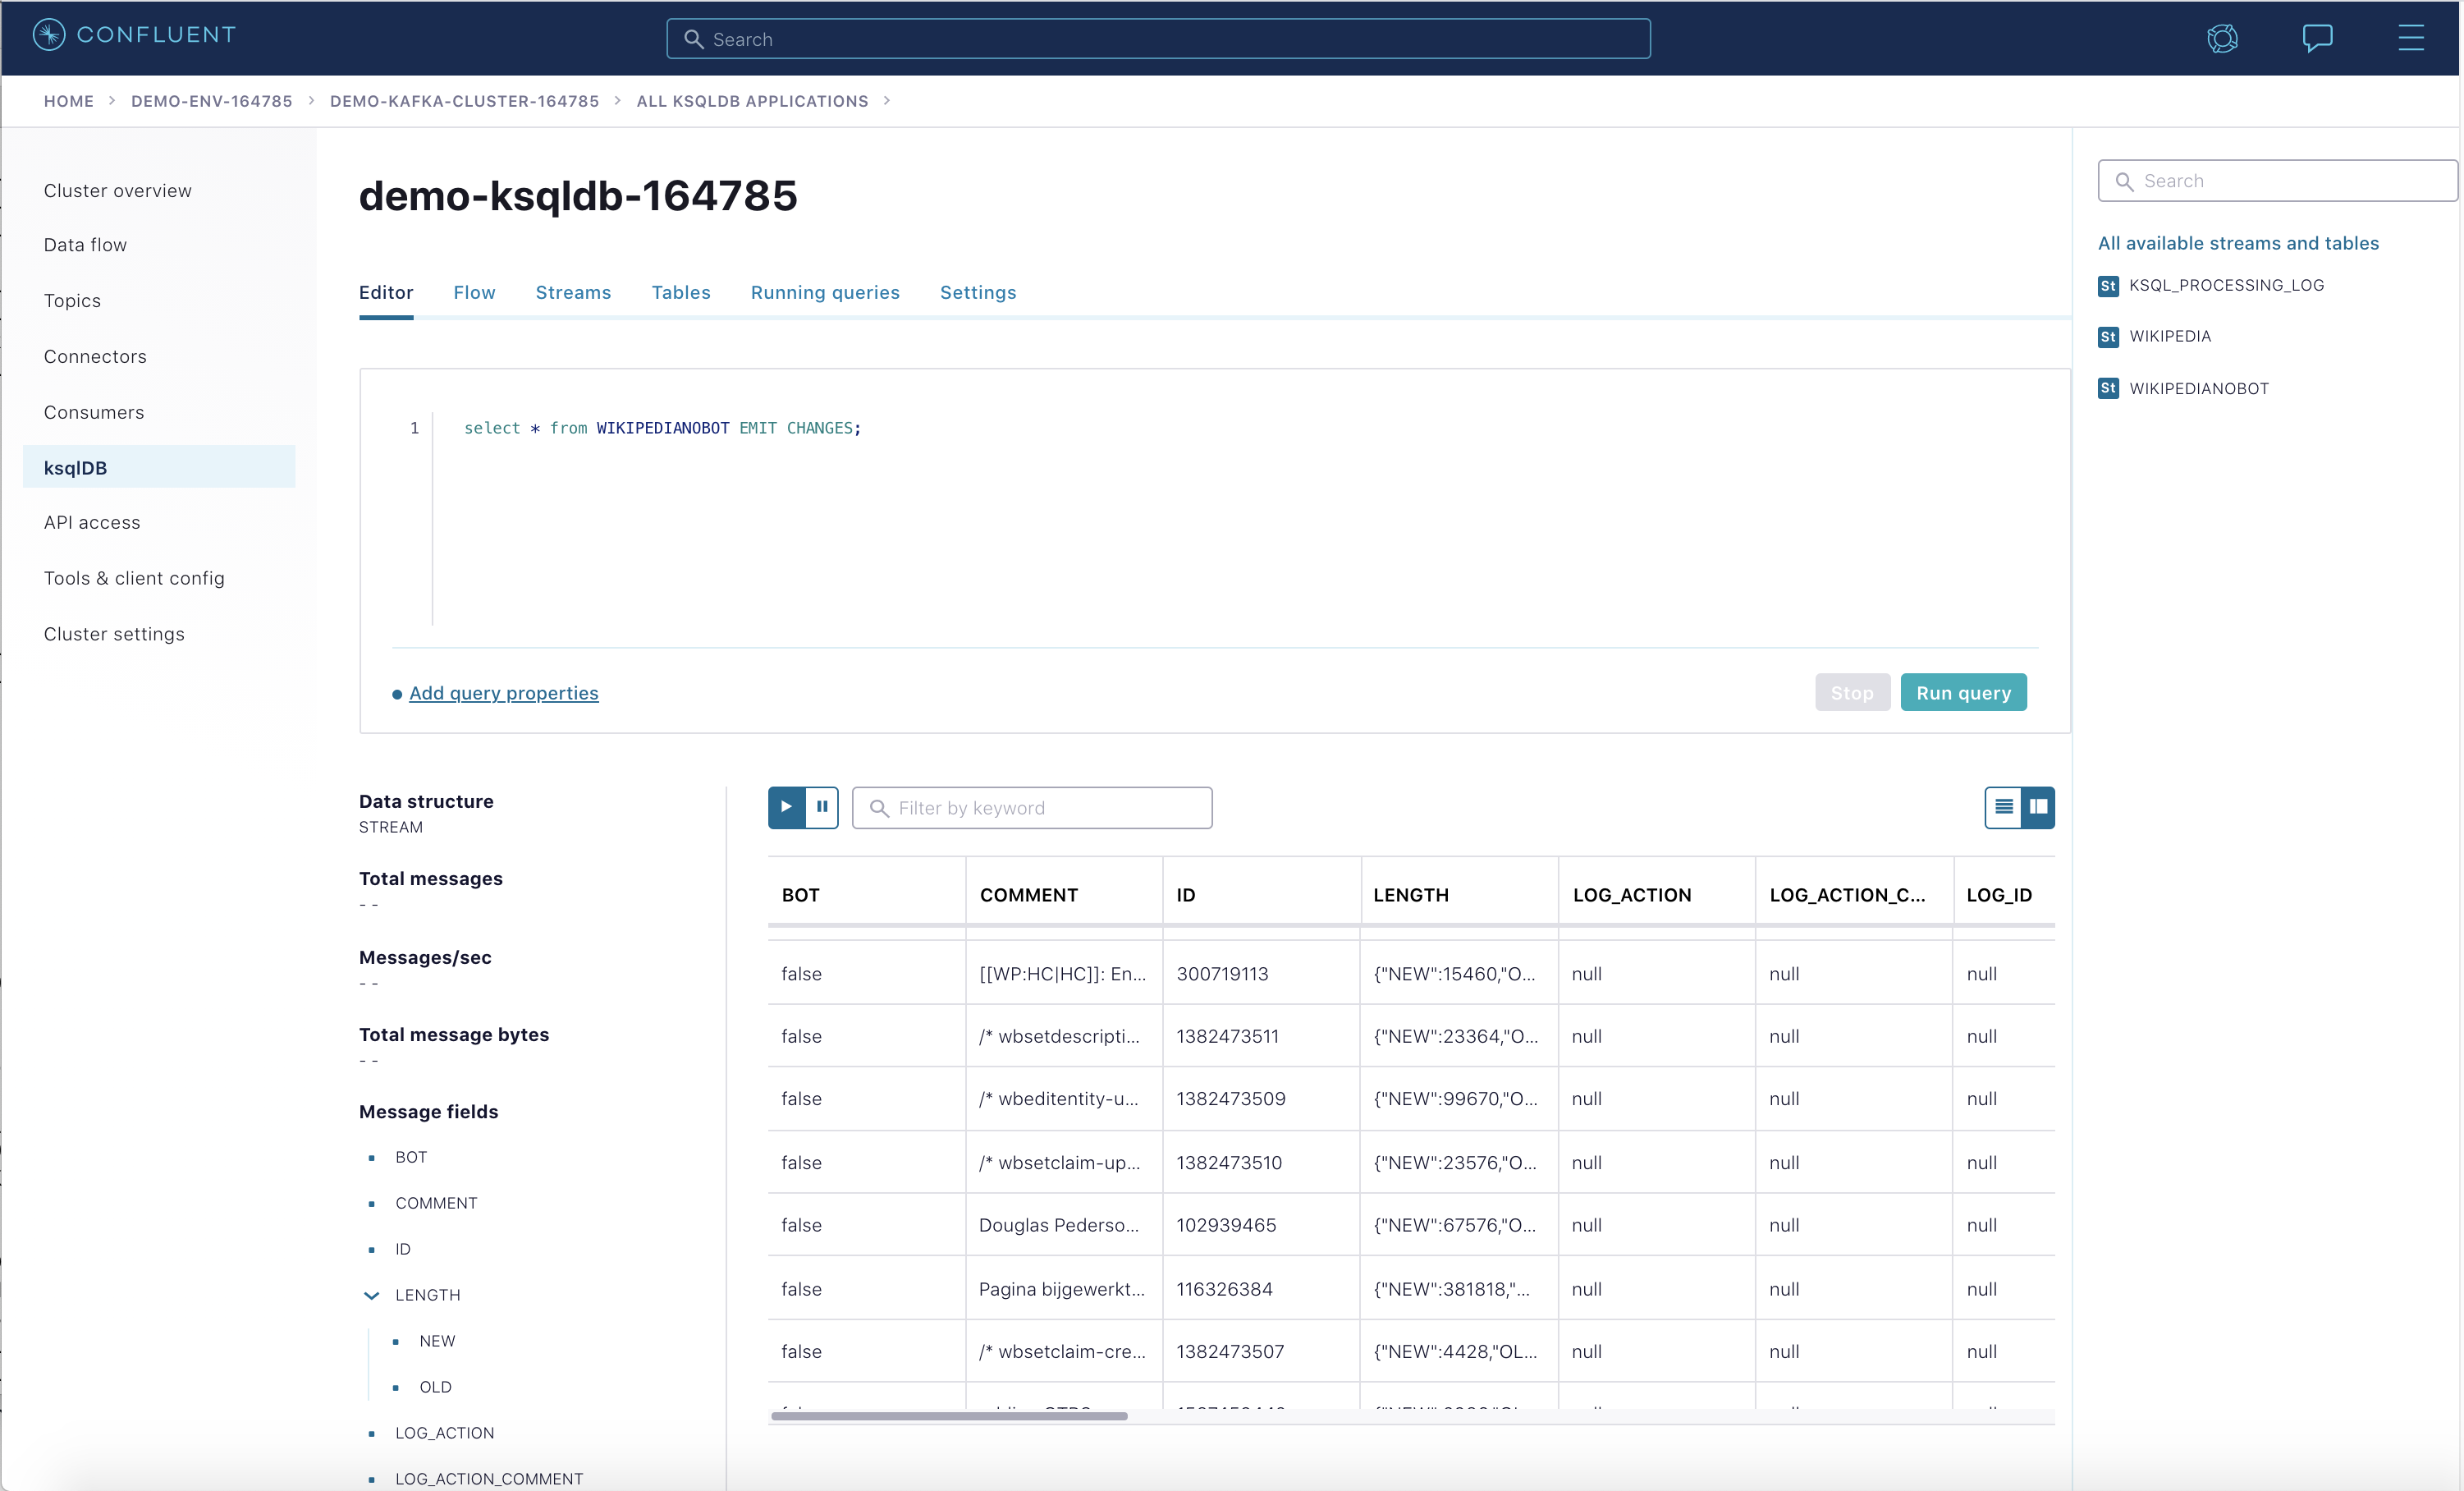Open the feedback chat bubble icon

(x=2317, y=39)
